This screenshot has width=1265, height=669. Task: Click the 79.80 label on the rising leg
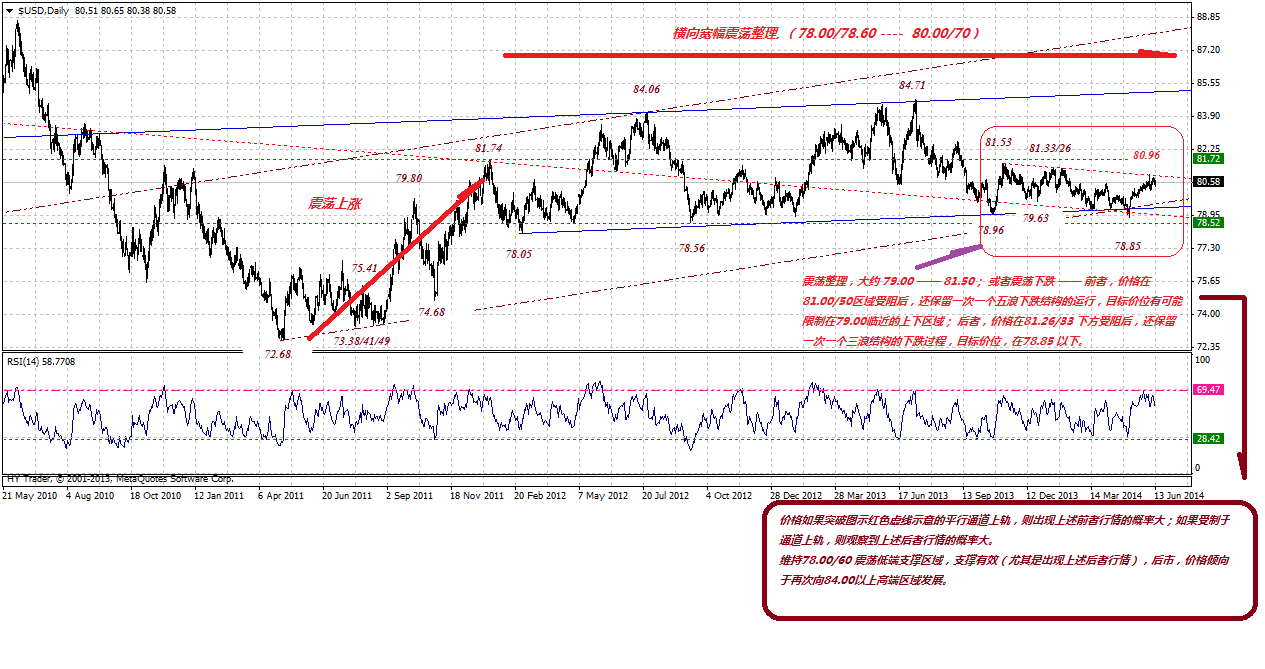(408, 177)
